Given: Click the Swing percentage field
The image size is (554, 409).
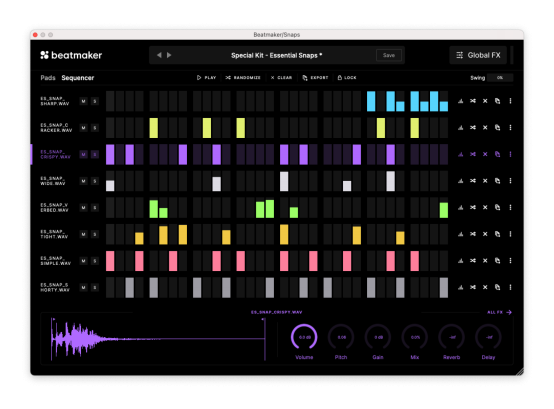Looking at the screenshot, I should [500, 78].
